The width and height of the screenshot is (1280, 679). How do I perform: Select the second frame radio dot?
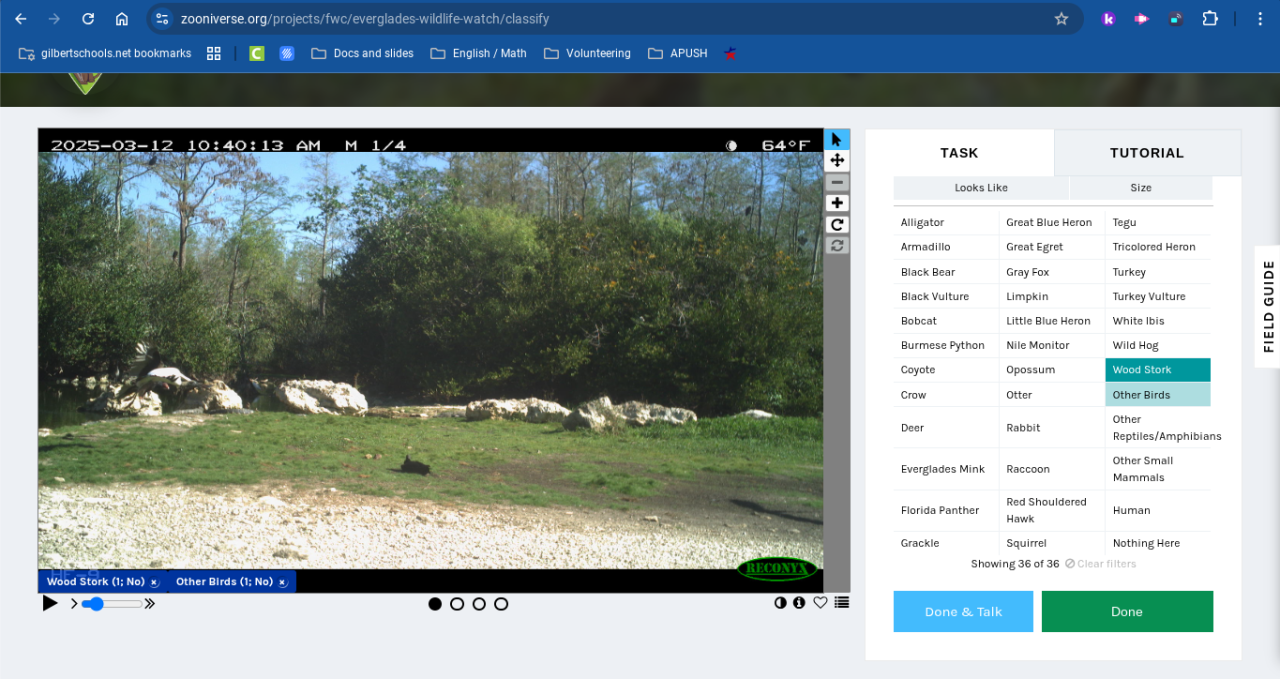(457, 604)
